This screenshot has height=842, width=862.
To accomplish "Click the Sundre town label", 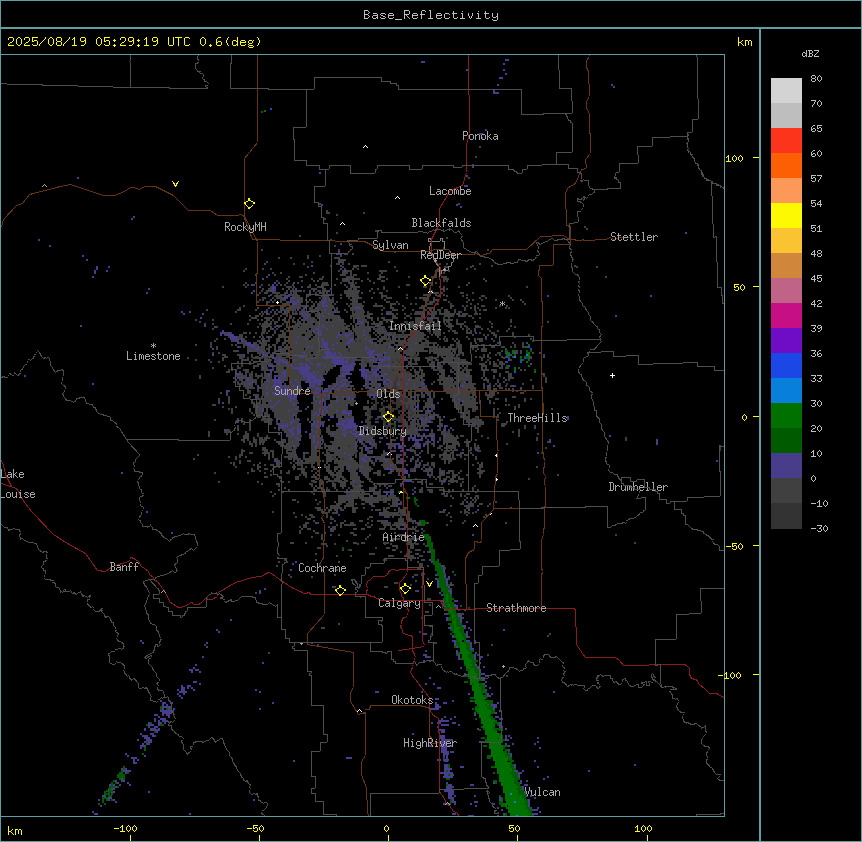I will [x=292, y=391].
